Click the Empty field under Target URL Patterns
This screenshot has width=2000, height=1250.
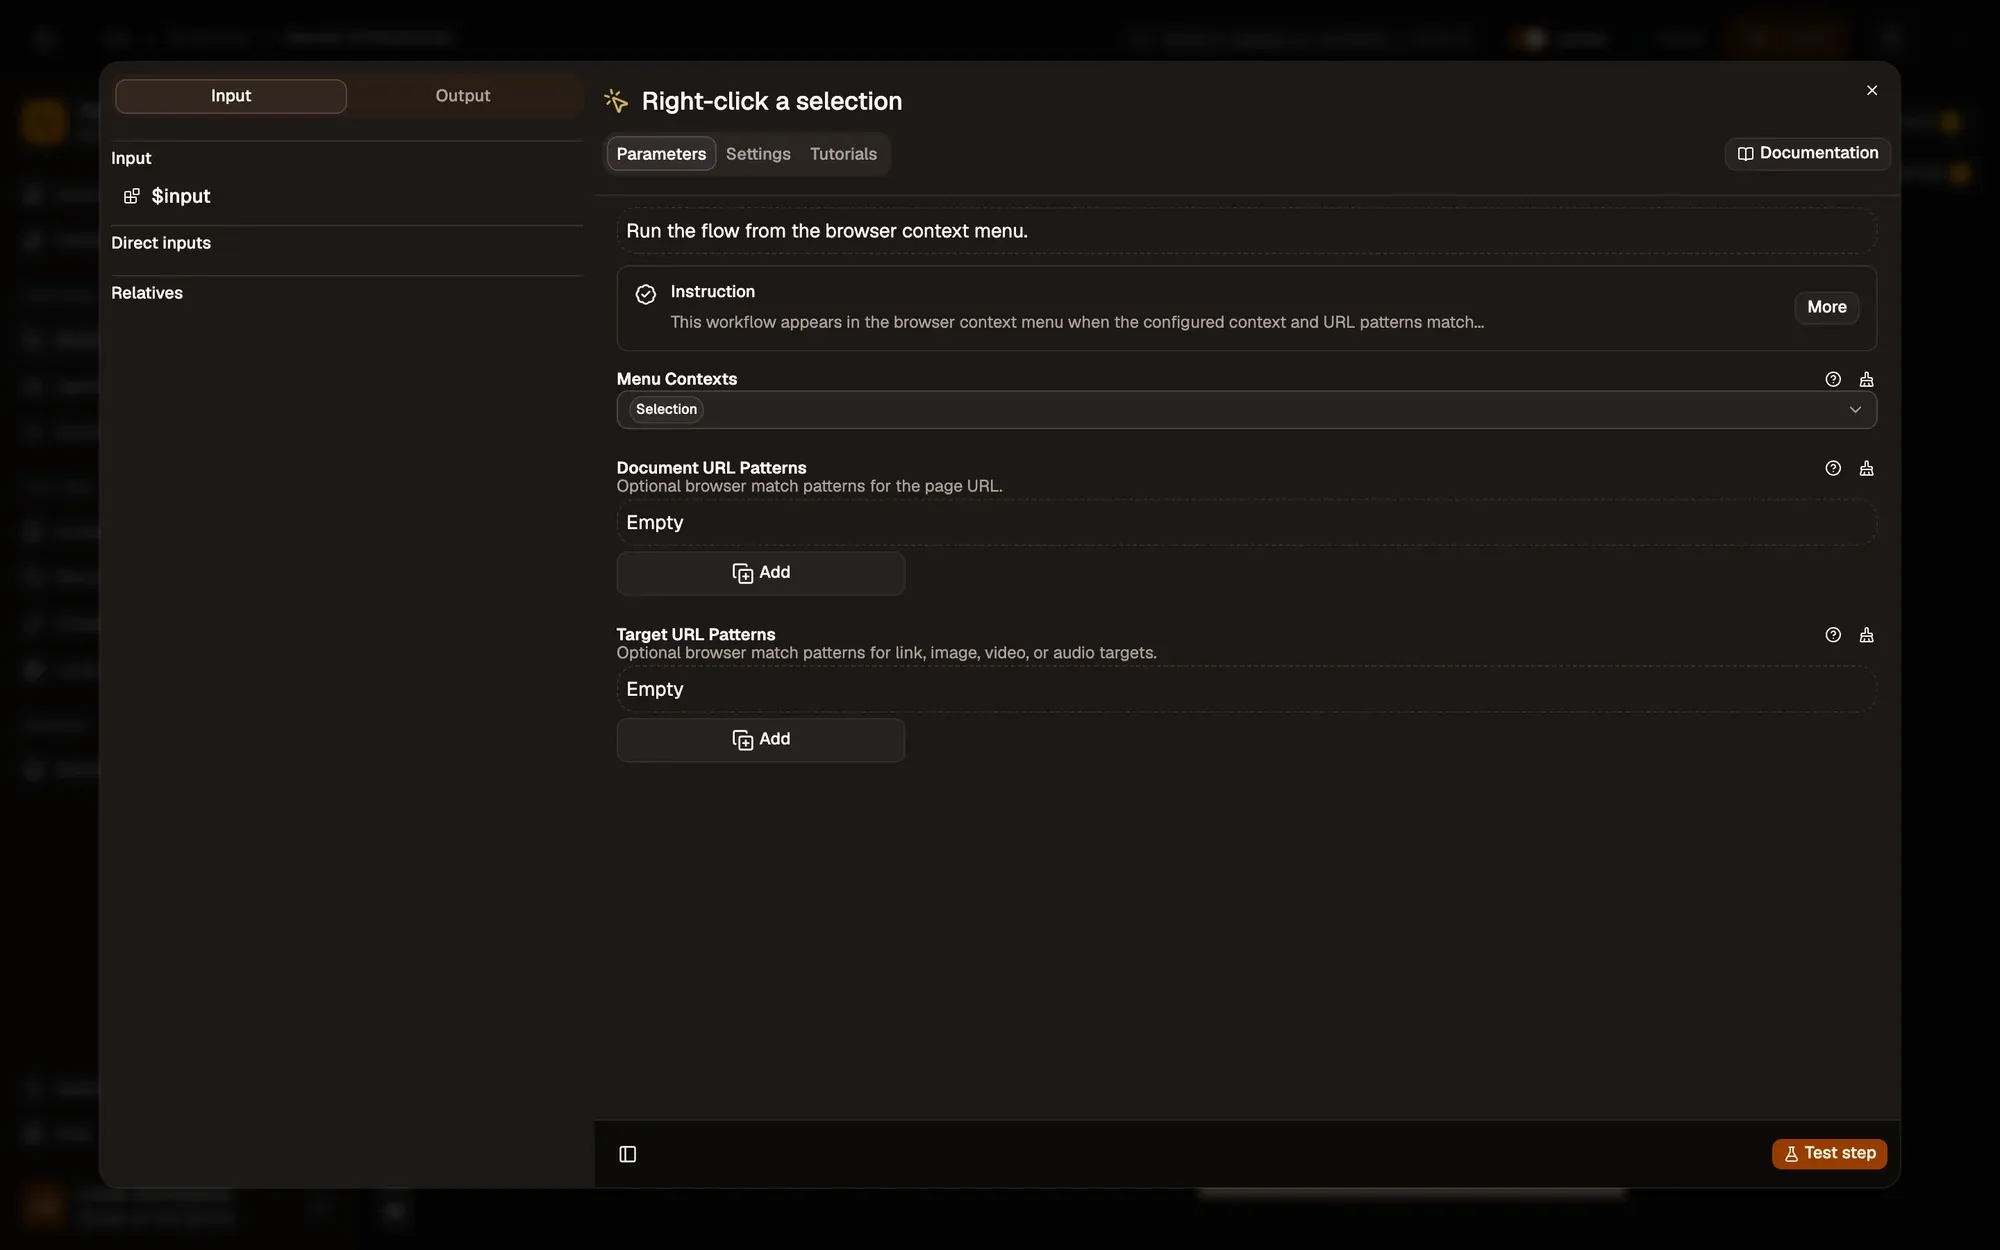[x=1246, y=690]
